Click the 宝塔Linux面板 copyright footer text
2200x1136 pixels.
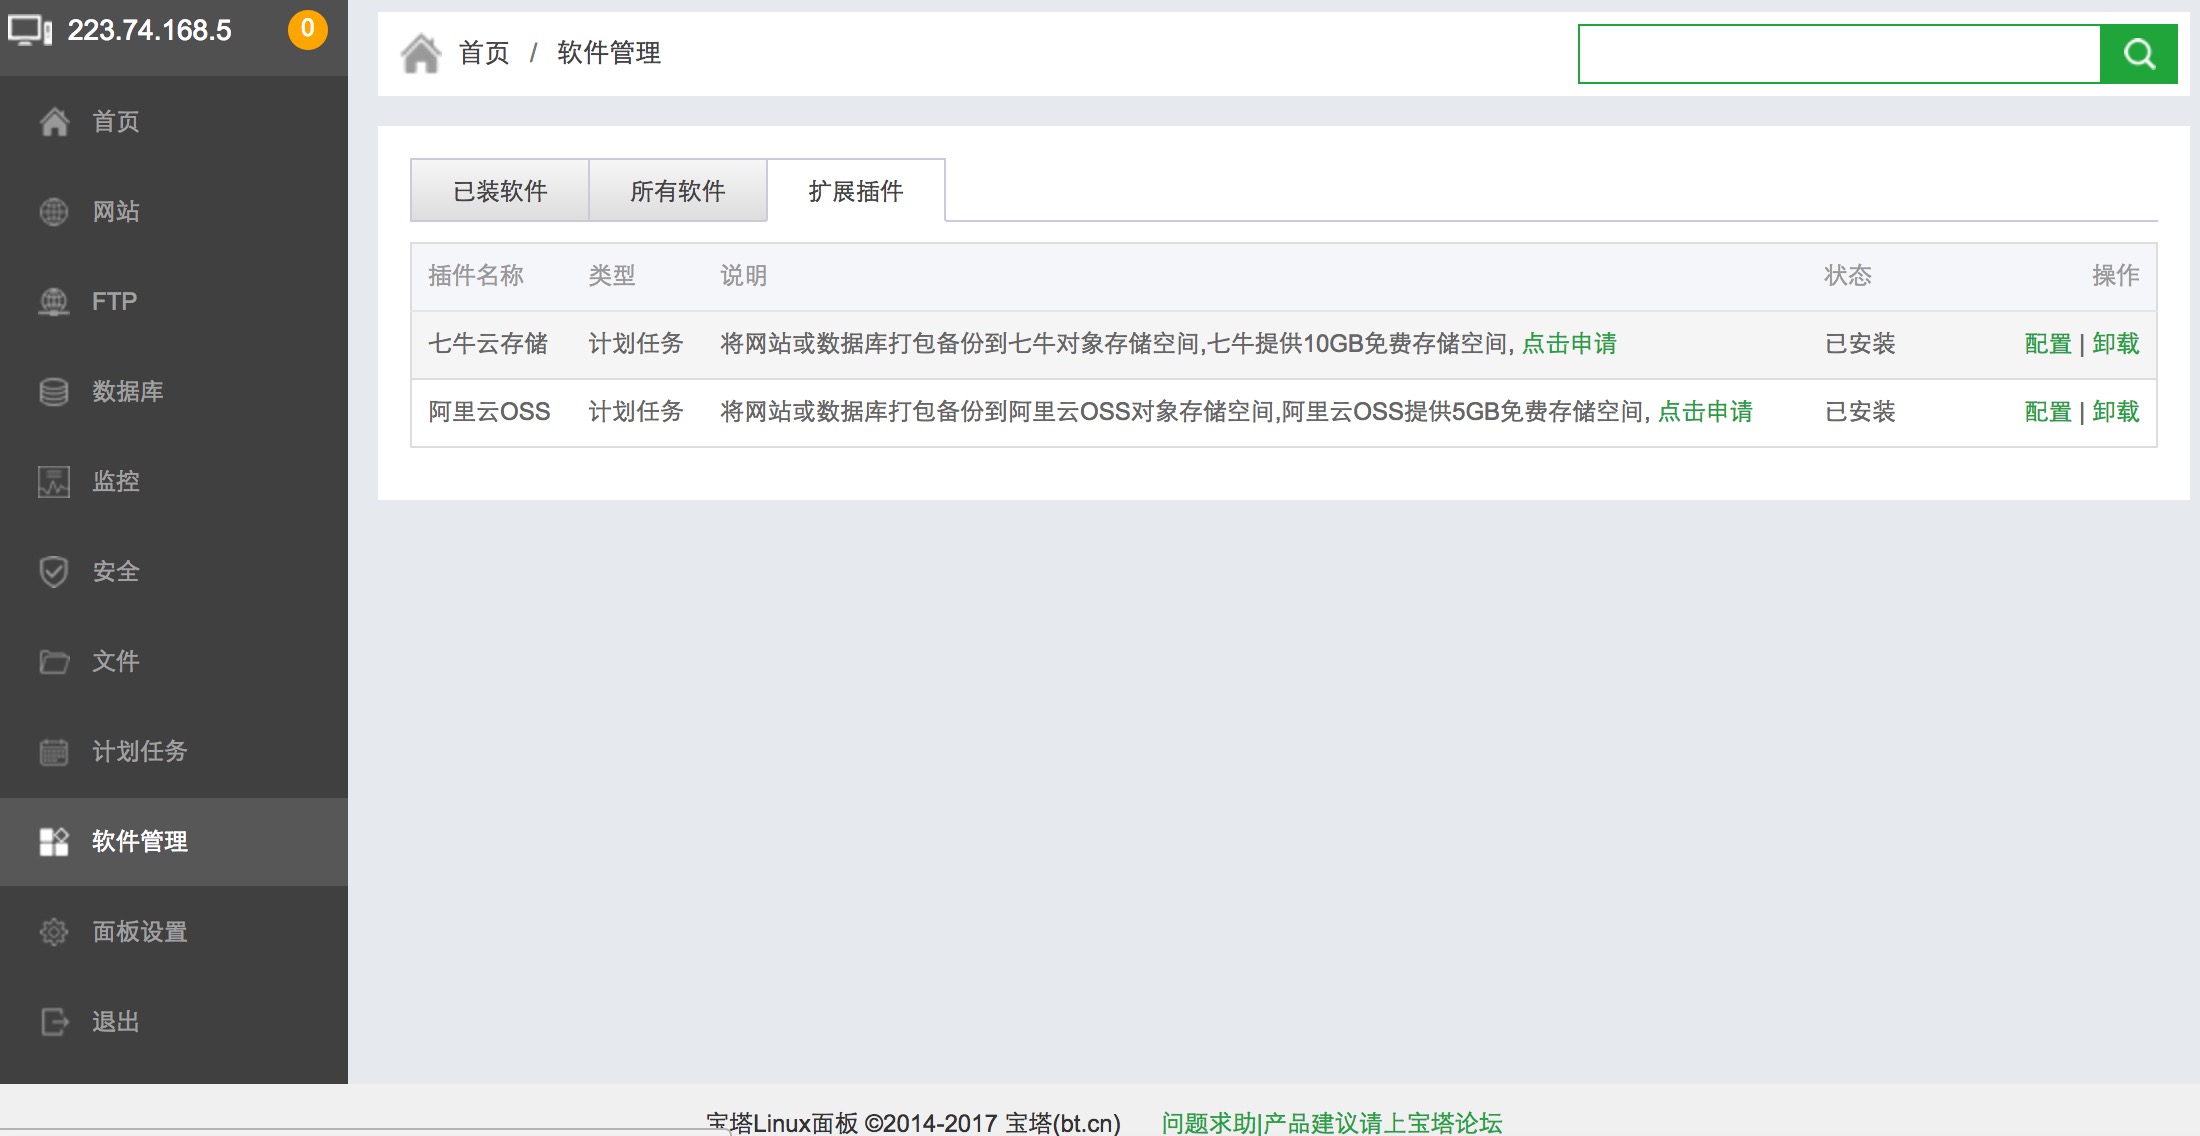913,1123
